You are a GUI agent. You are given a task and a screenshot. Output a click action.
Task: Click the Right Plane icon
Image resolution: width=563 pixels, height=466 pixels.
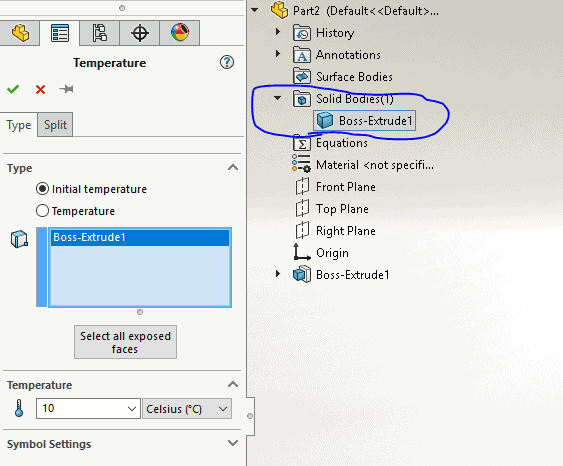(302, 230)
